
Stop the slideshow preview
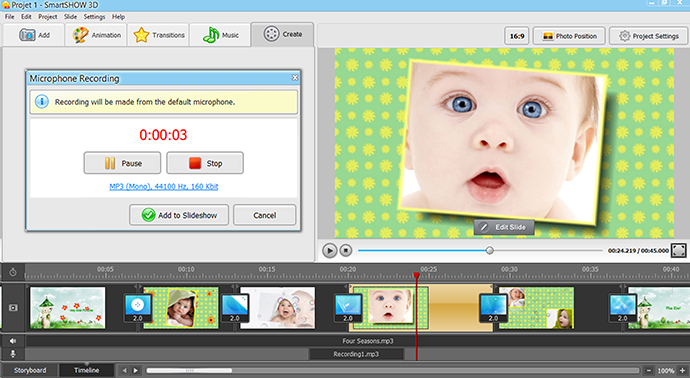346,250
